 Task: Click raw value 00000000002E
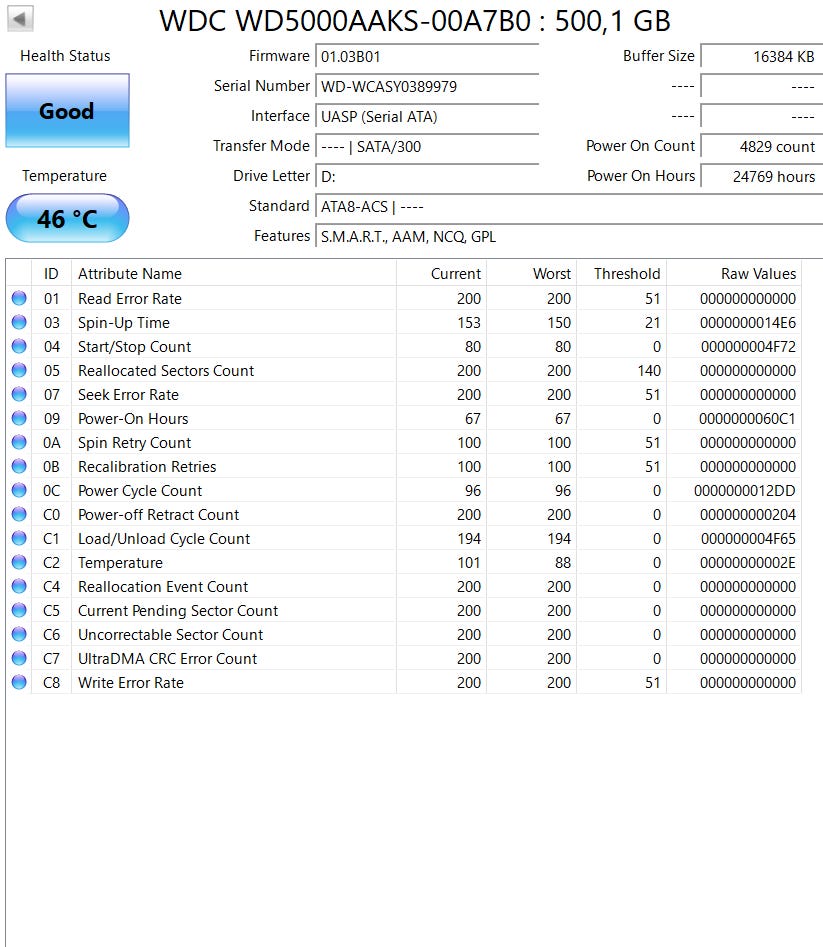[x=748, y=562]
